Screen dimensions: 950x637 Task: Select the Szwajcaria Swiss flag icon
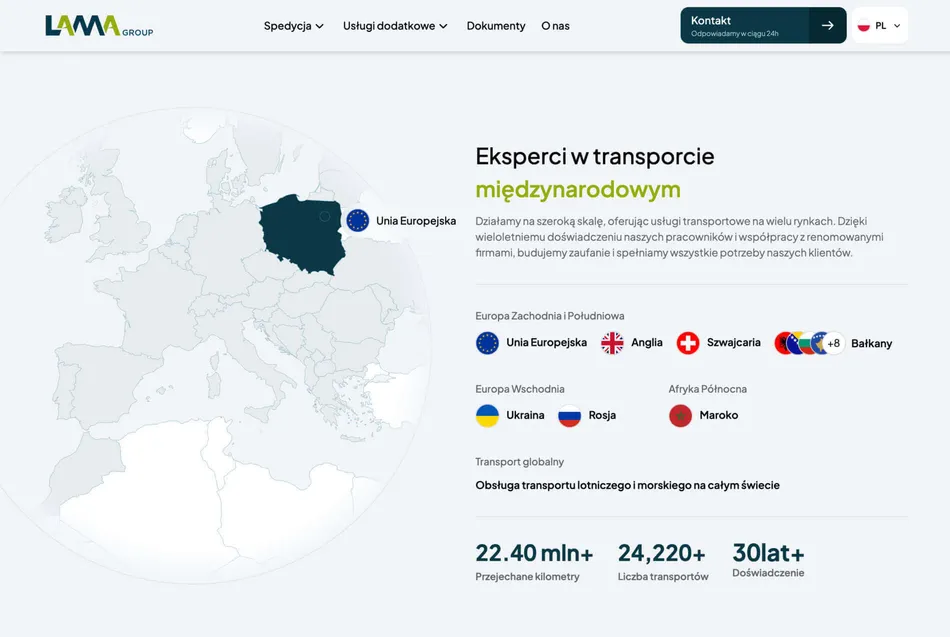(x=688, y=343)
